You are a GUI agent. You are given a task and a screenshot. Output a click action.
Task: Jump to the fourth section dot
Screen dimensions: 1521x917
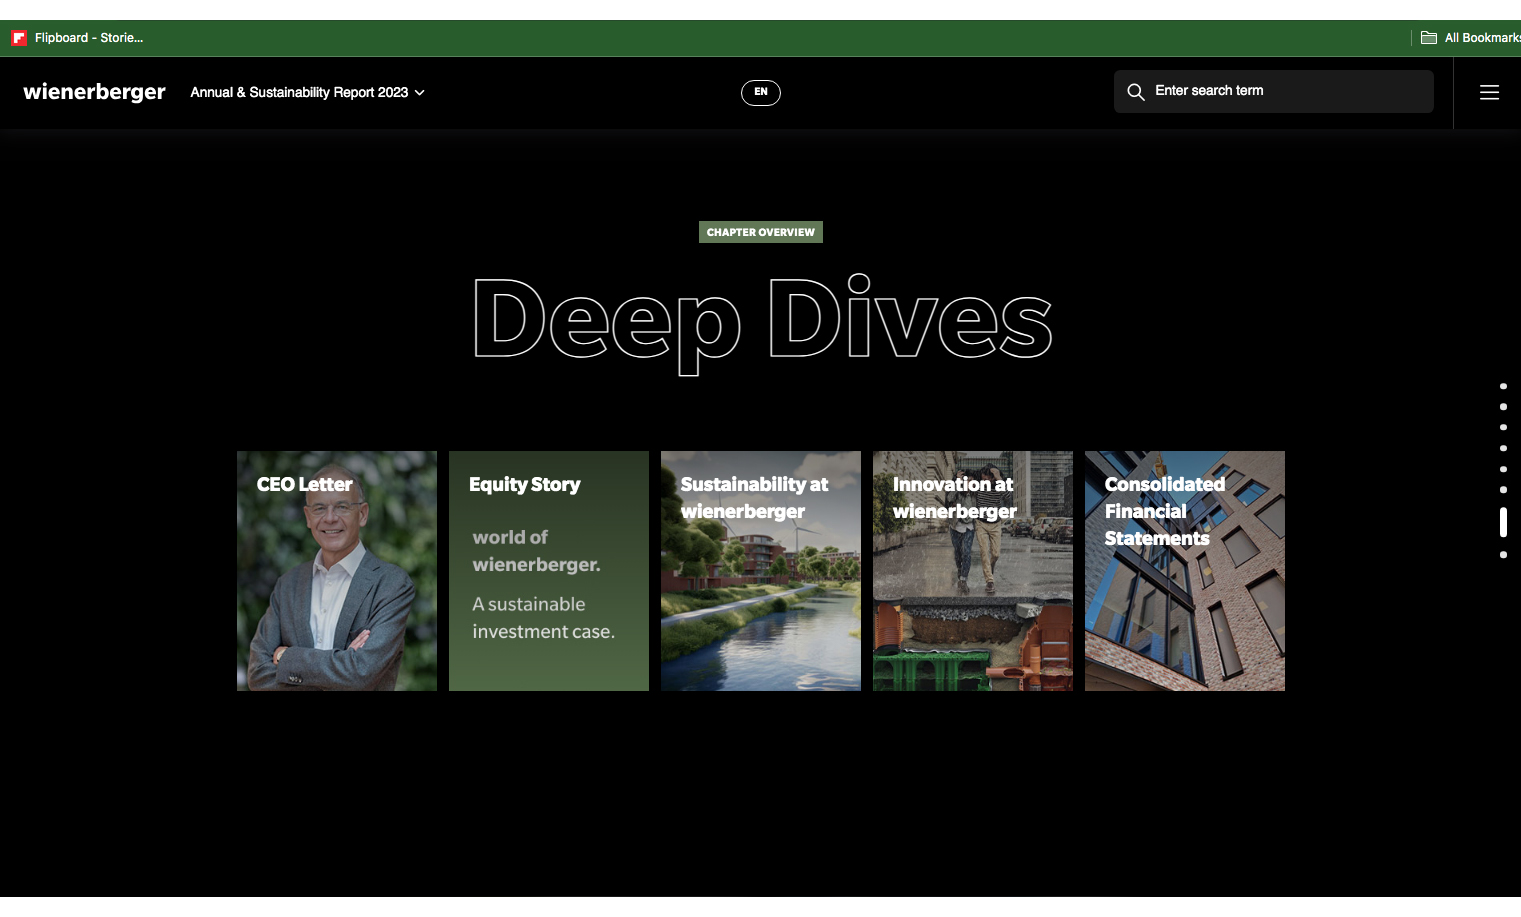tap(1503, 448)
